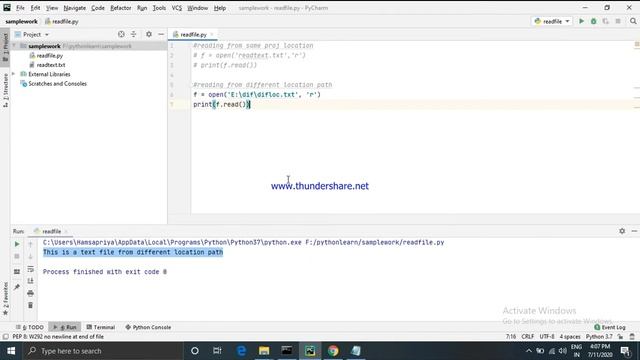This screenshot has height=360, width=640.
Task: Launch Microsoft Edge from taskbar
Action: [x=241, y=351]
